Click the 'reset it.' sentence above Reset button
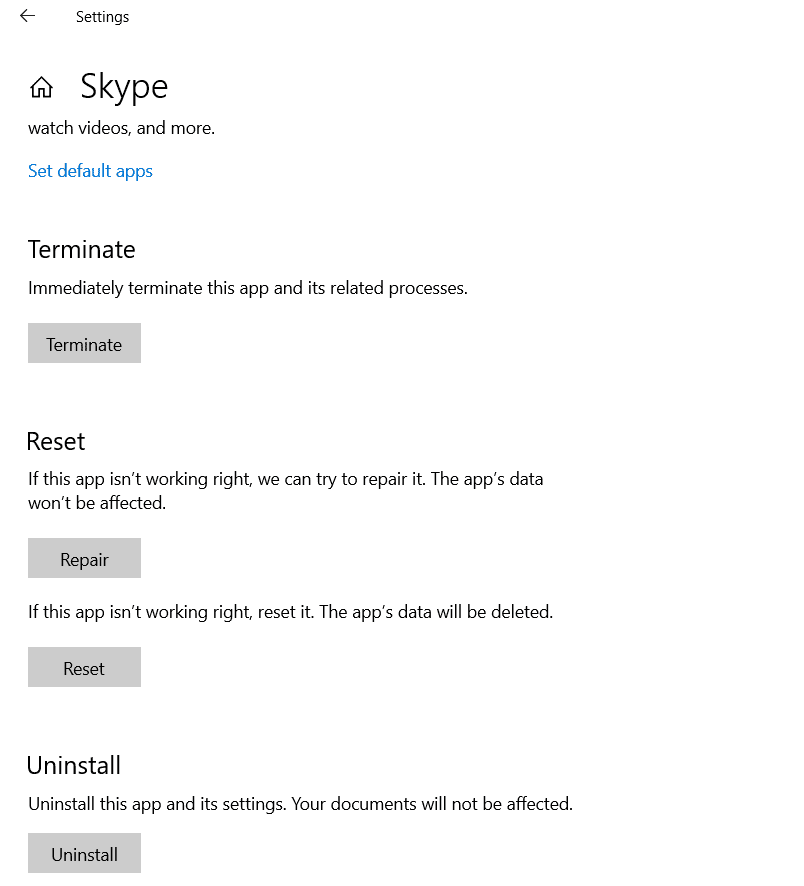The height and width of the screenshot is (886, 804). 280,611
